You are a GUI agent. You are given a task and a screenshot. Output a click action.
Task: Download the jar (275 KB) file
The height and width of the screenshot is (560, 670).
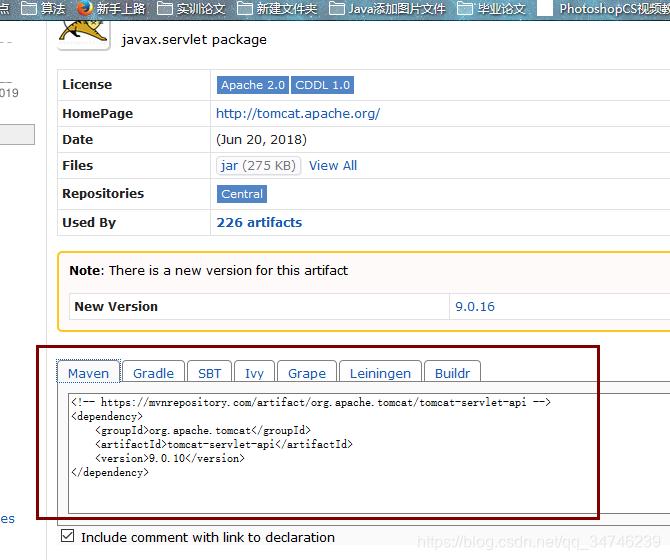coord(259,165)
